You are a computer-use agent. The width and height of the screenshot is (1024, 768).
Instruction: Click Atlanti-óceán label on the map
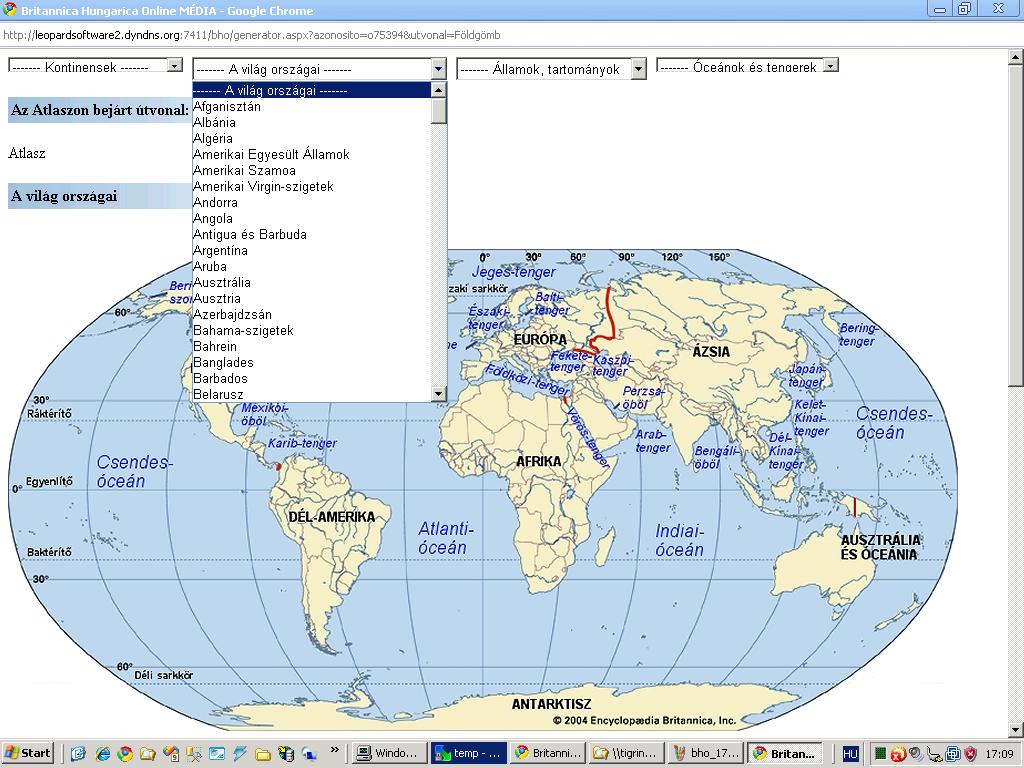(445, 537)
